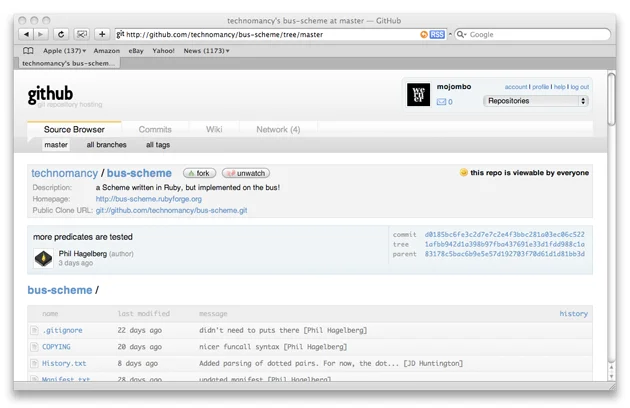Open the COPYING file
The height and width of the screenshot is (408, 630).
[56, 347]
